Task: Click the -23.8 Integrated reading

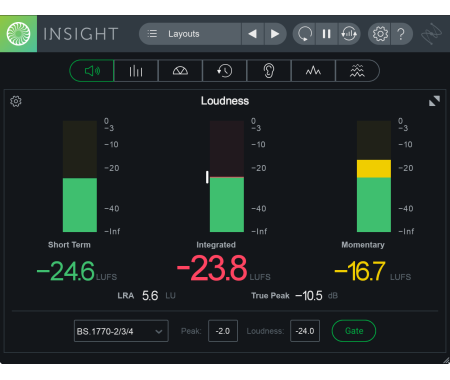Action: coord(212,268)
